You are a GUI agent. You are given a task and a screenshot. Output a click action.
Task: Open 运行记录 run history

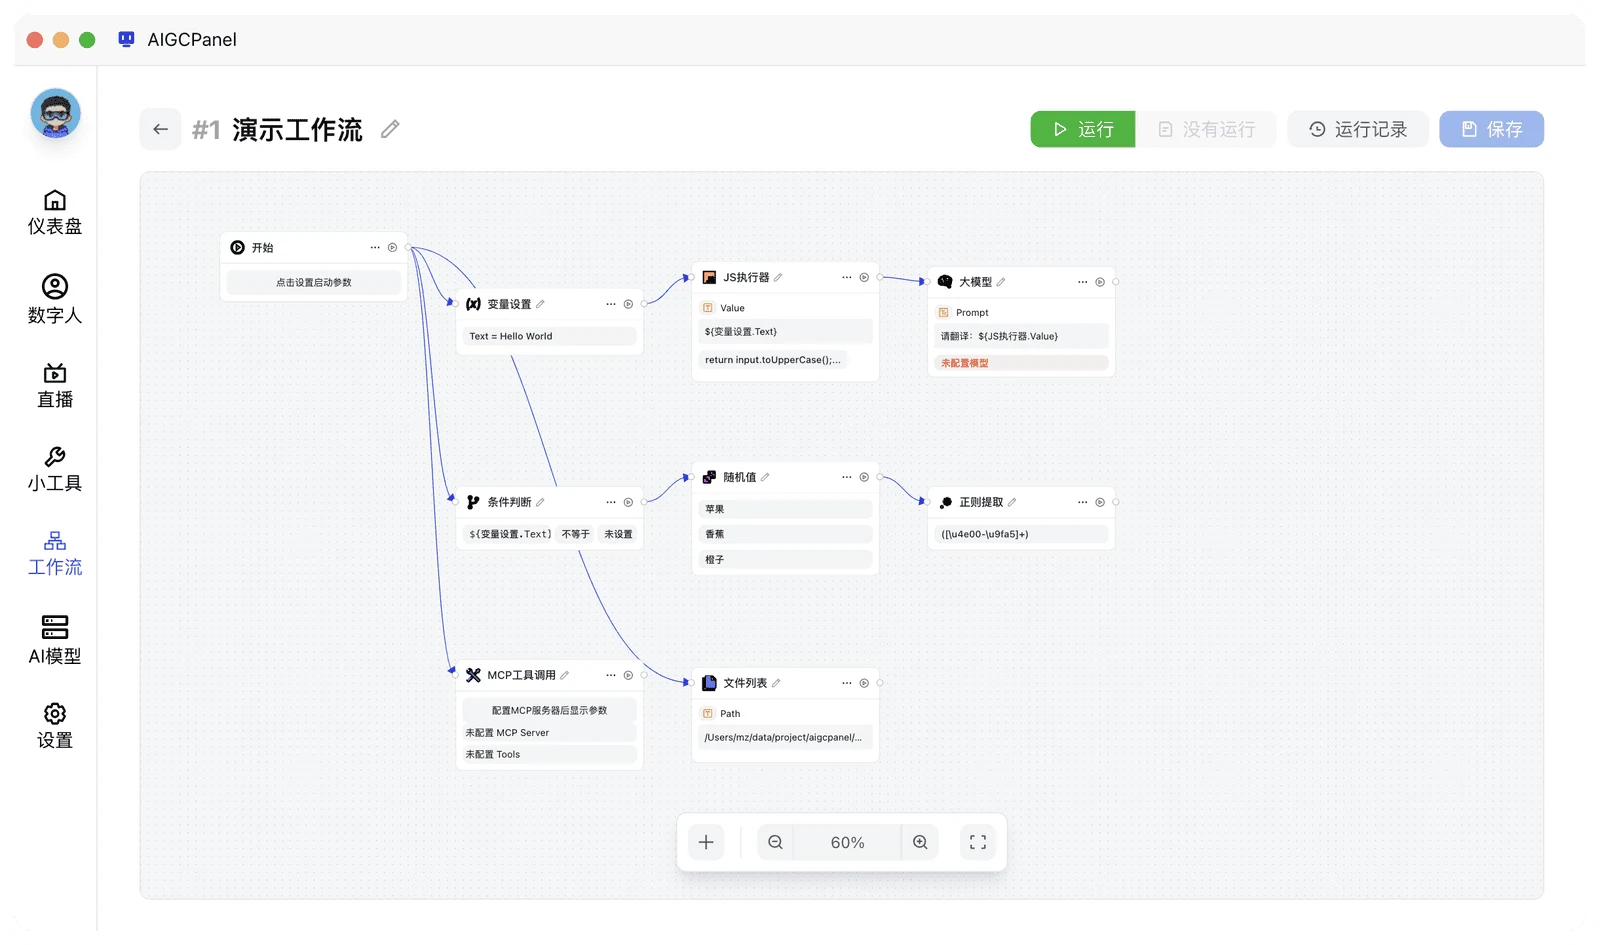click(x=1358, y=129)
